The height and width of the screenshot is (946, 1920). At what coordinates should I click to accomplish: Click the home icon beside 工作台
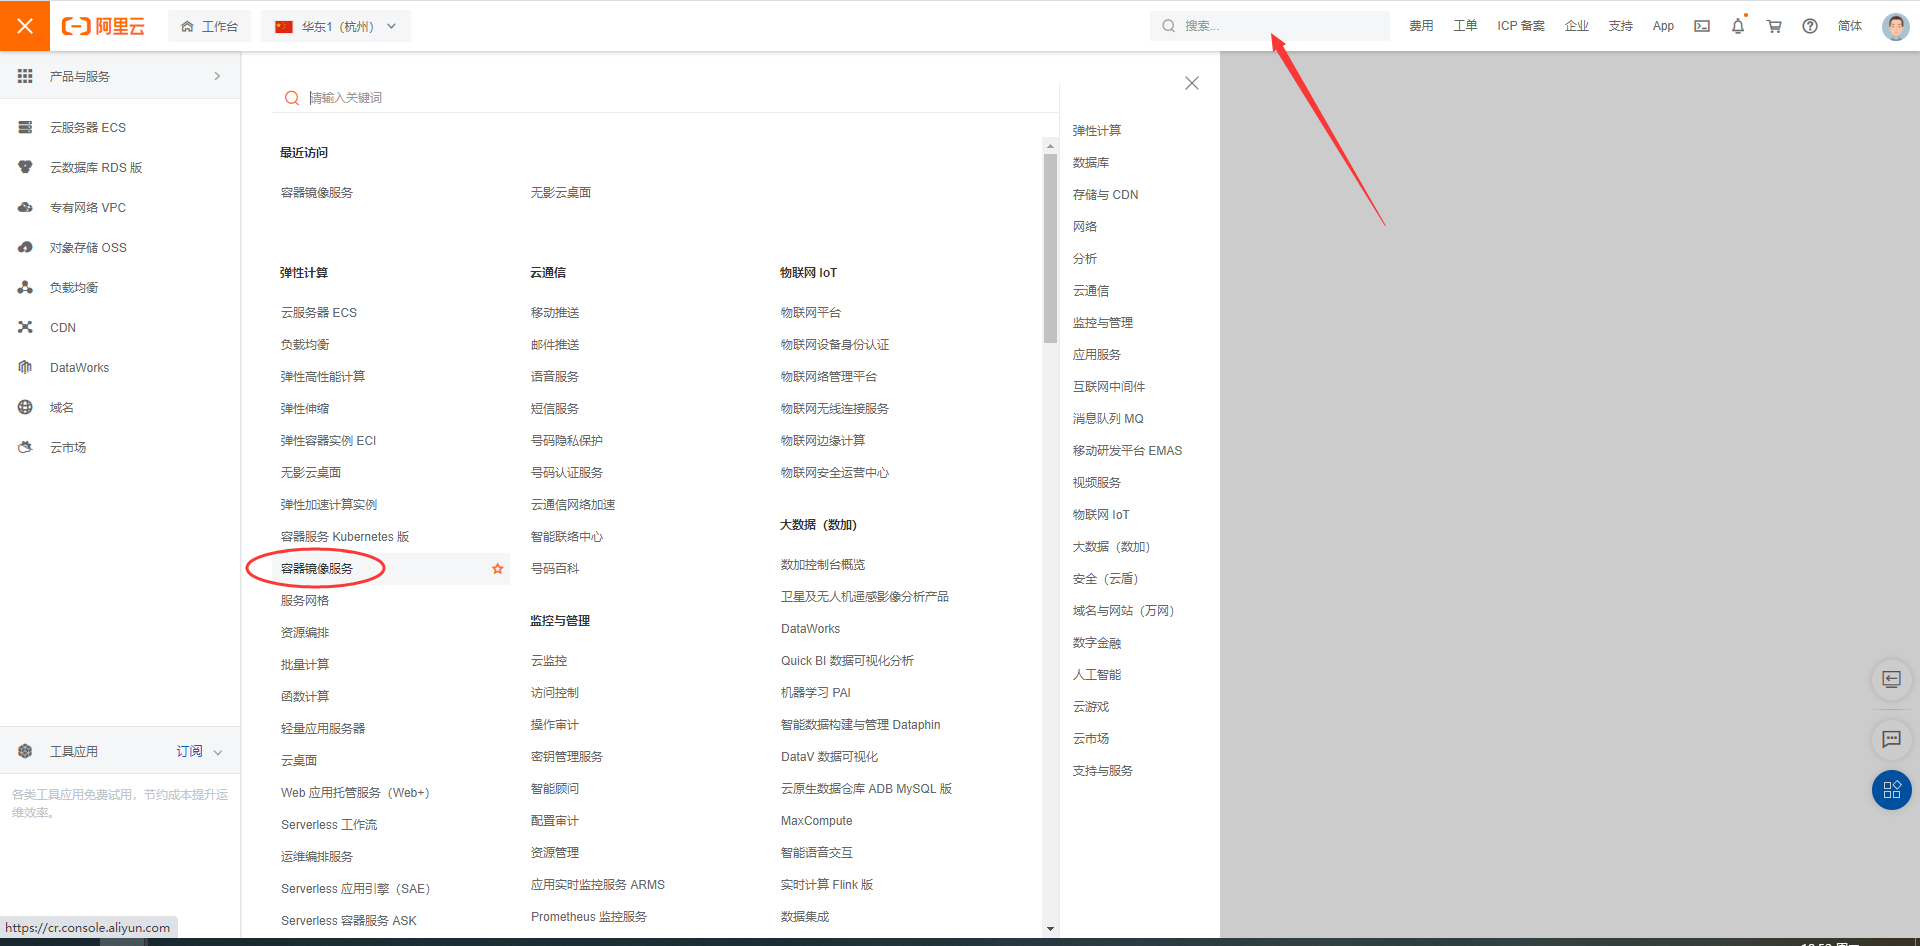[x=187, y=26]
